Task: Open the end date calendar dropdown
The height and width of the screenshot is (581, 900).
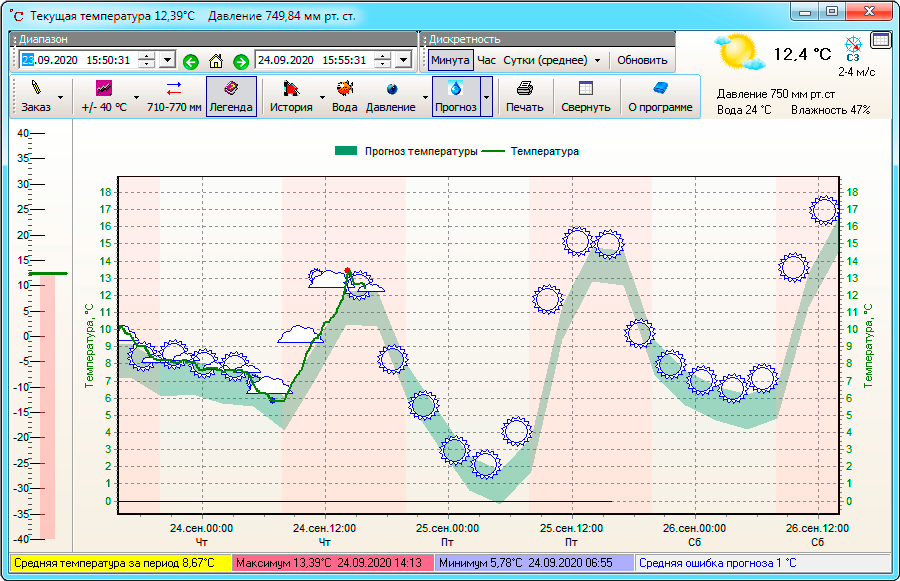Action: pos(404,60)
